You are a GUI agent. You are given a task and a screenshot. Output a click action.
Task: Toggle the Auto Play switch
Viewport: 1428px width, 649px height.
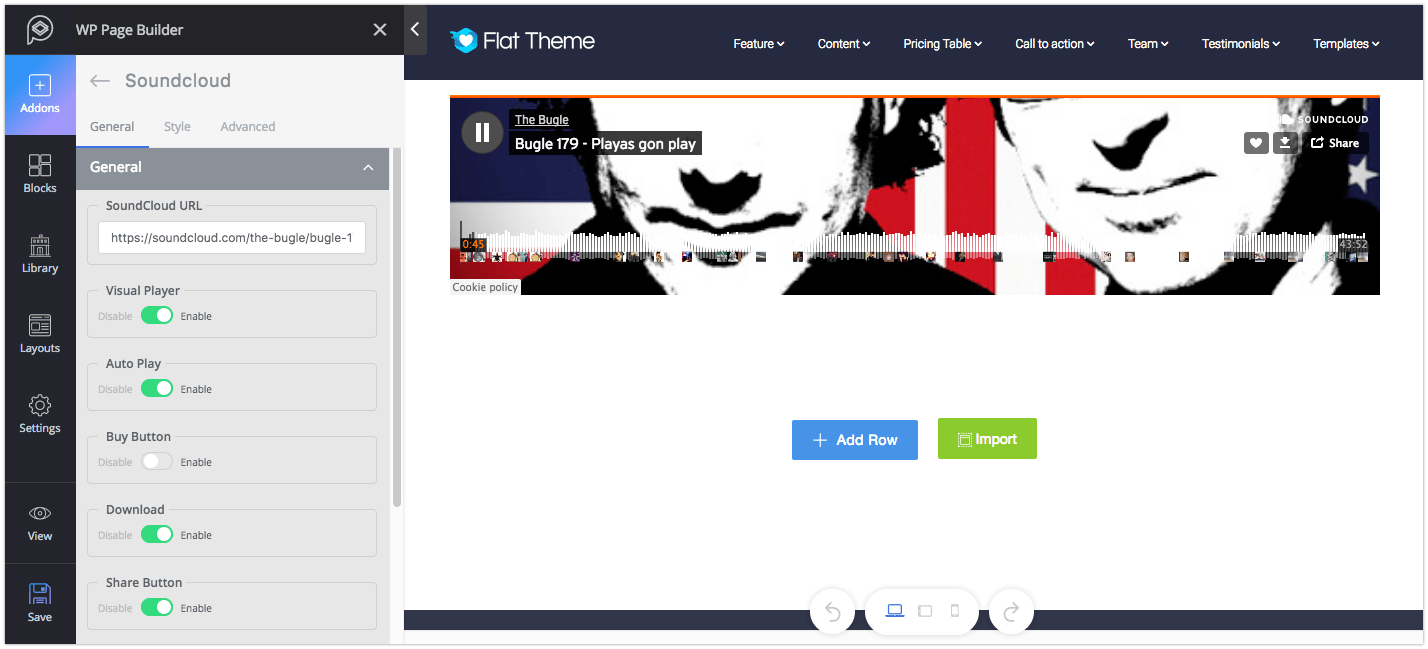157,389
